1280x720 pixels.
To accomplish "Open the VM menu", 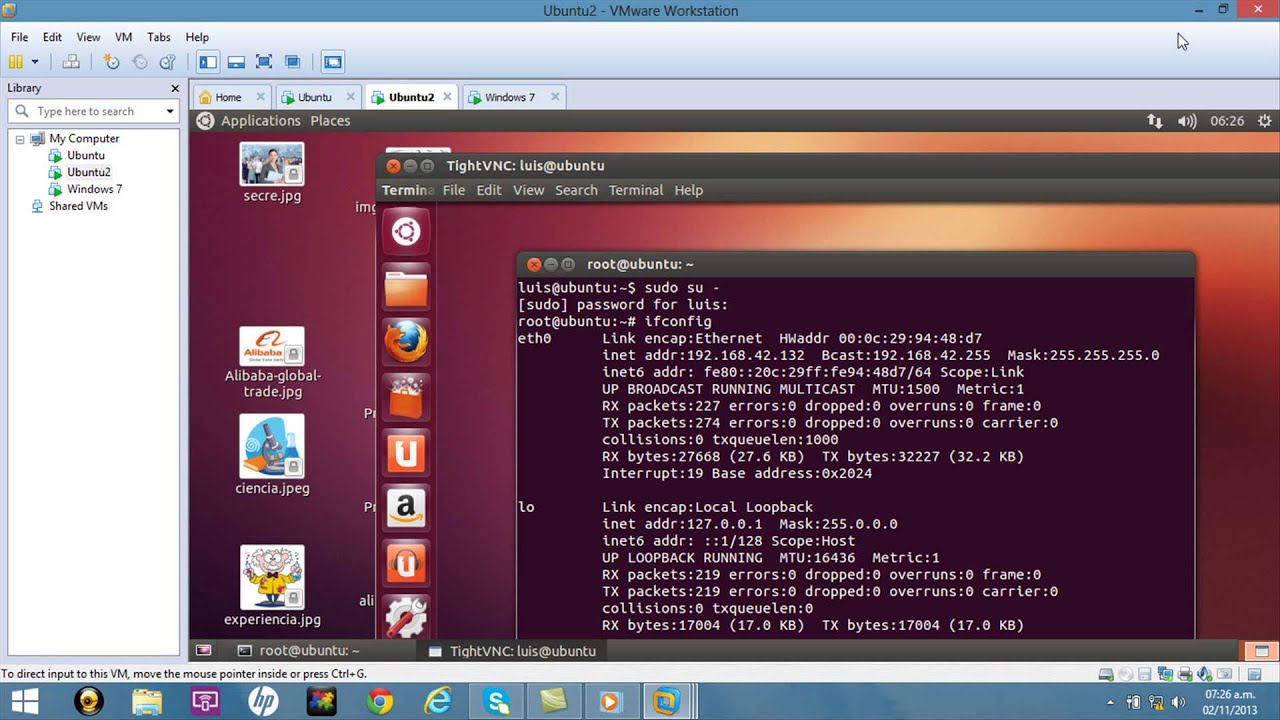I will tap(123, 37).
